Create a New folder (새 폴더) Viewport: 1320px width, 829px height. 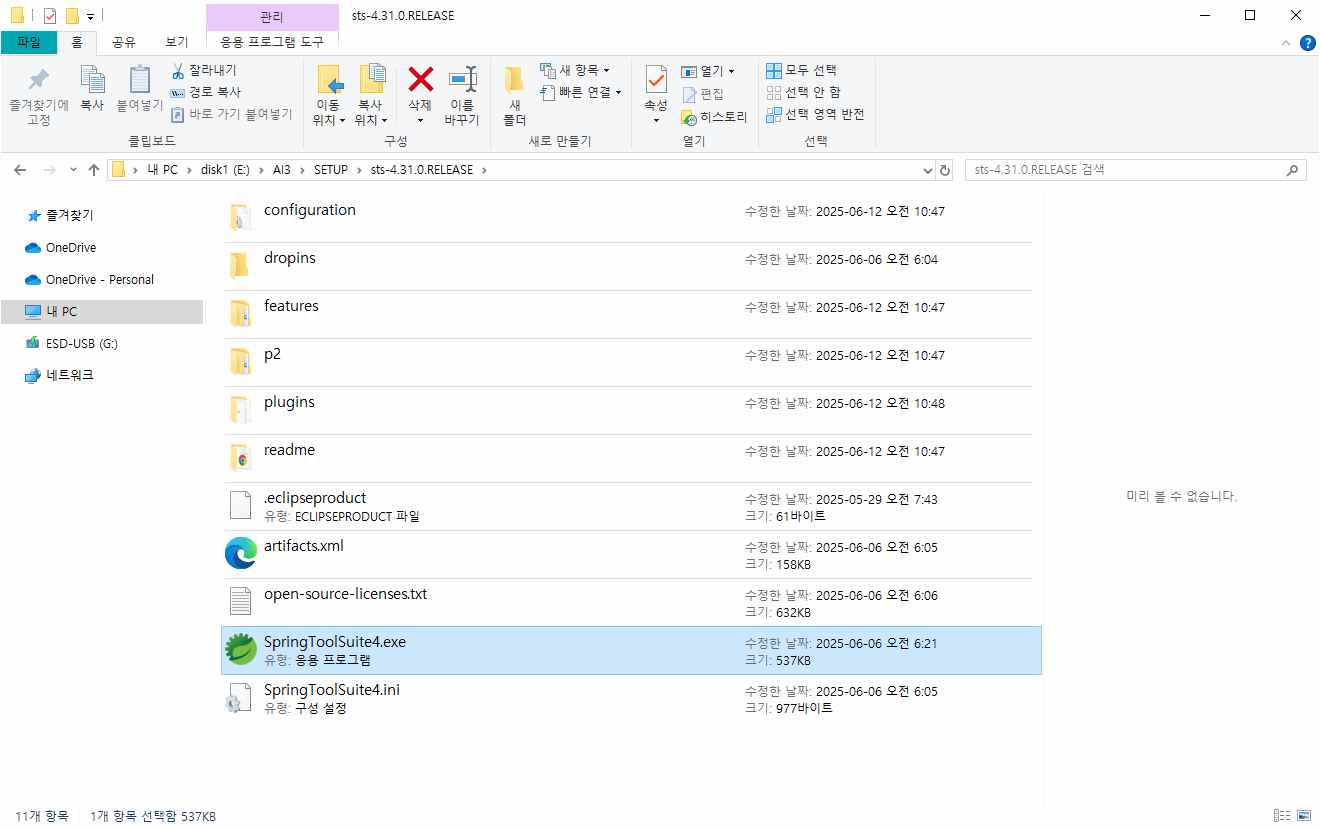pyautogui.click(x=514, y=95)
